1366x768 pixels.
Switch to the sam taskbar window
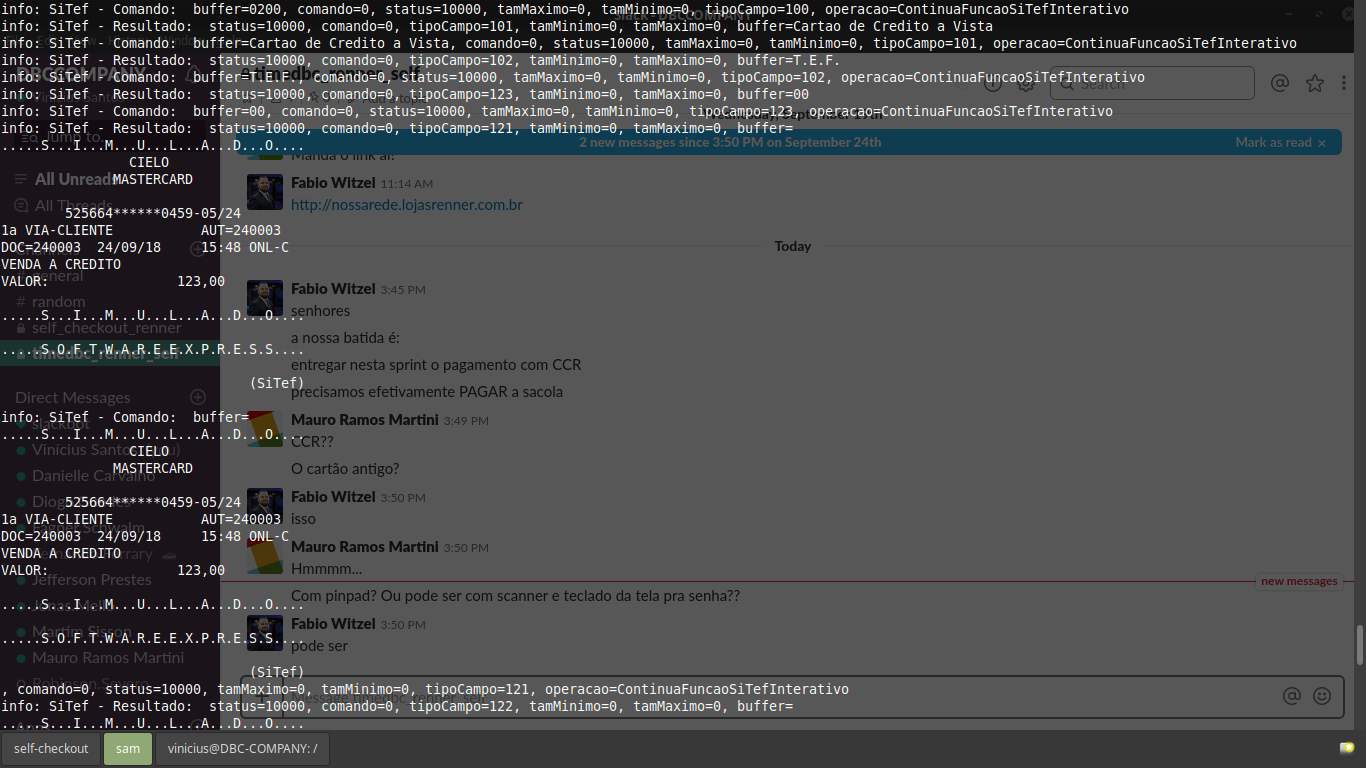click(x=128, y=748)
